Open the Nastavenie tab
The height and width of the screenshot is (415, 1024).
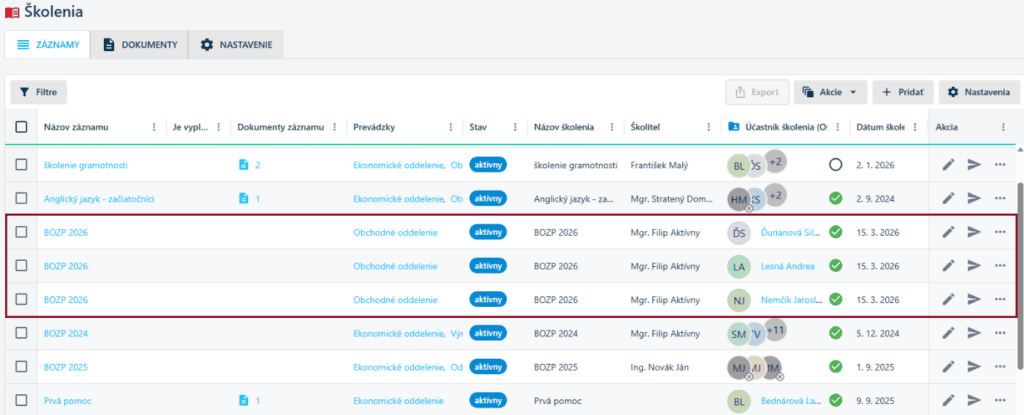(x=235, y=44)
